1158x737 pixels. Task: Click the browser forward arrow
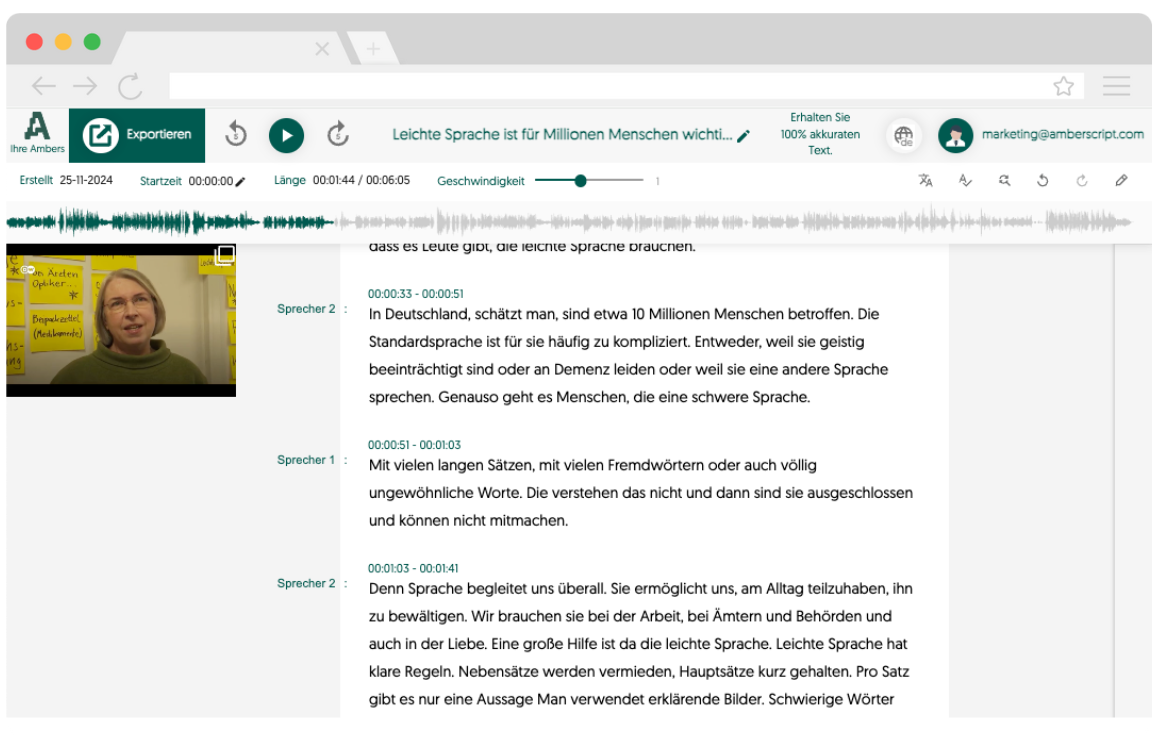click(85, 86)
